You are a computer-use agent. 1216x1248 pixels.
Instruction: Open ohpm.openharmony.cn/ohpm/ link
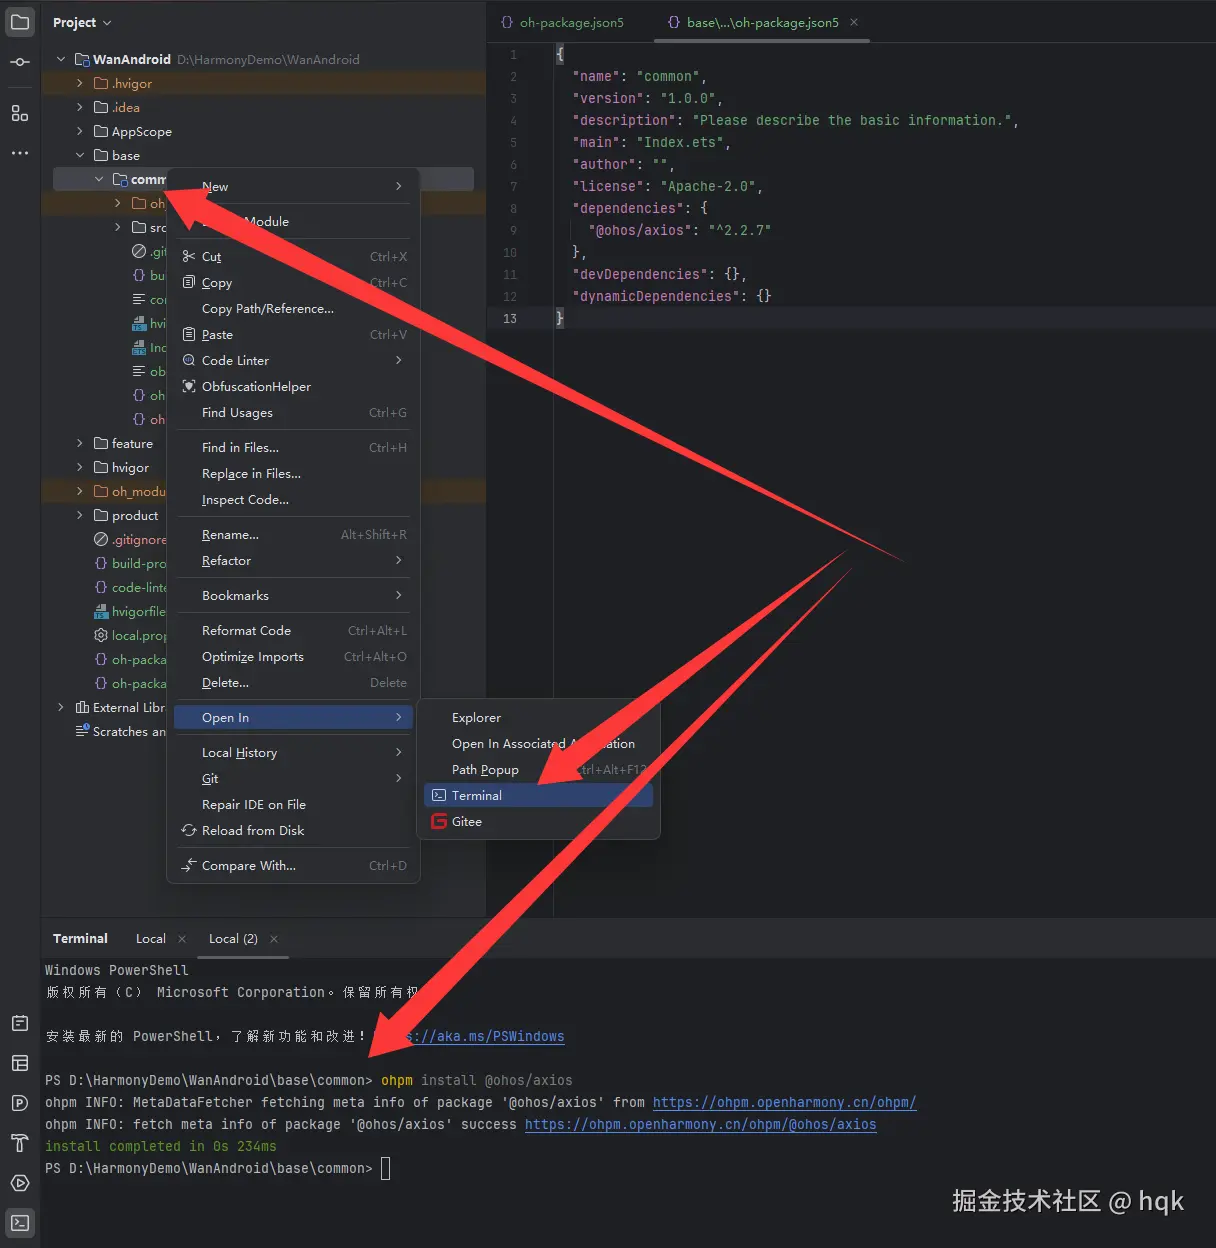(785, 1103)
